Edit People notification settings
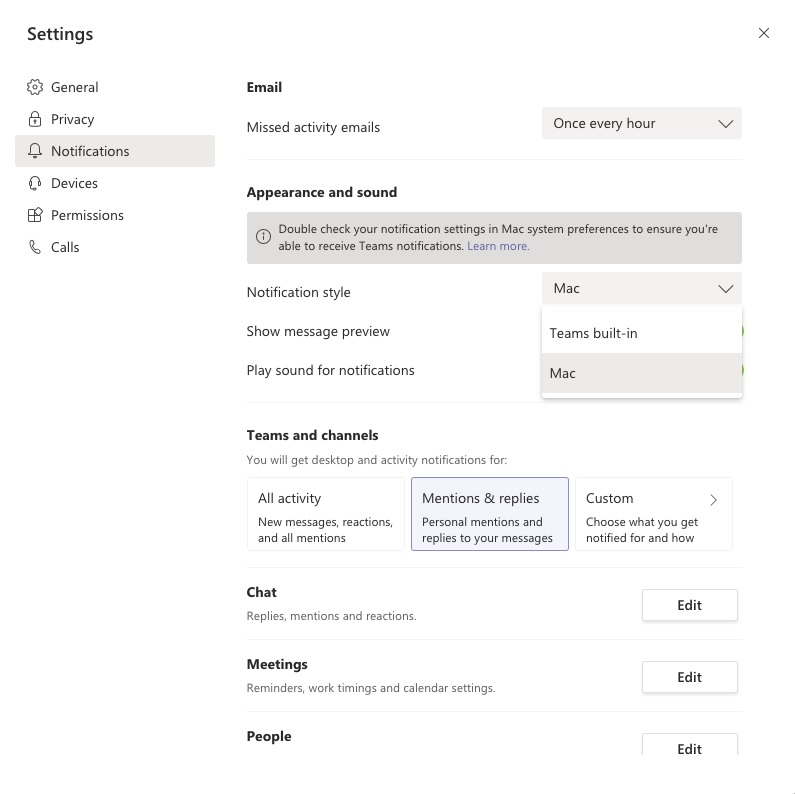795x794 pixels. tap(690, 745)
